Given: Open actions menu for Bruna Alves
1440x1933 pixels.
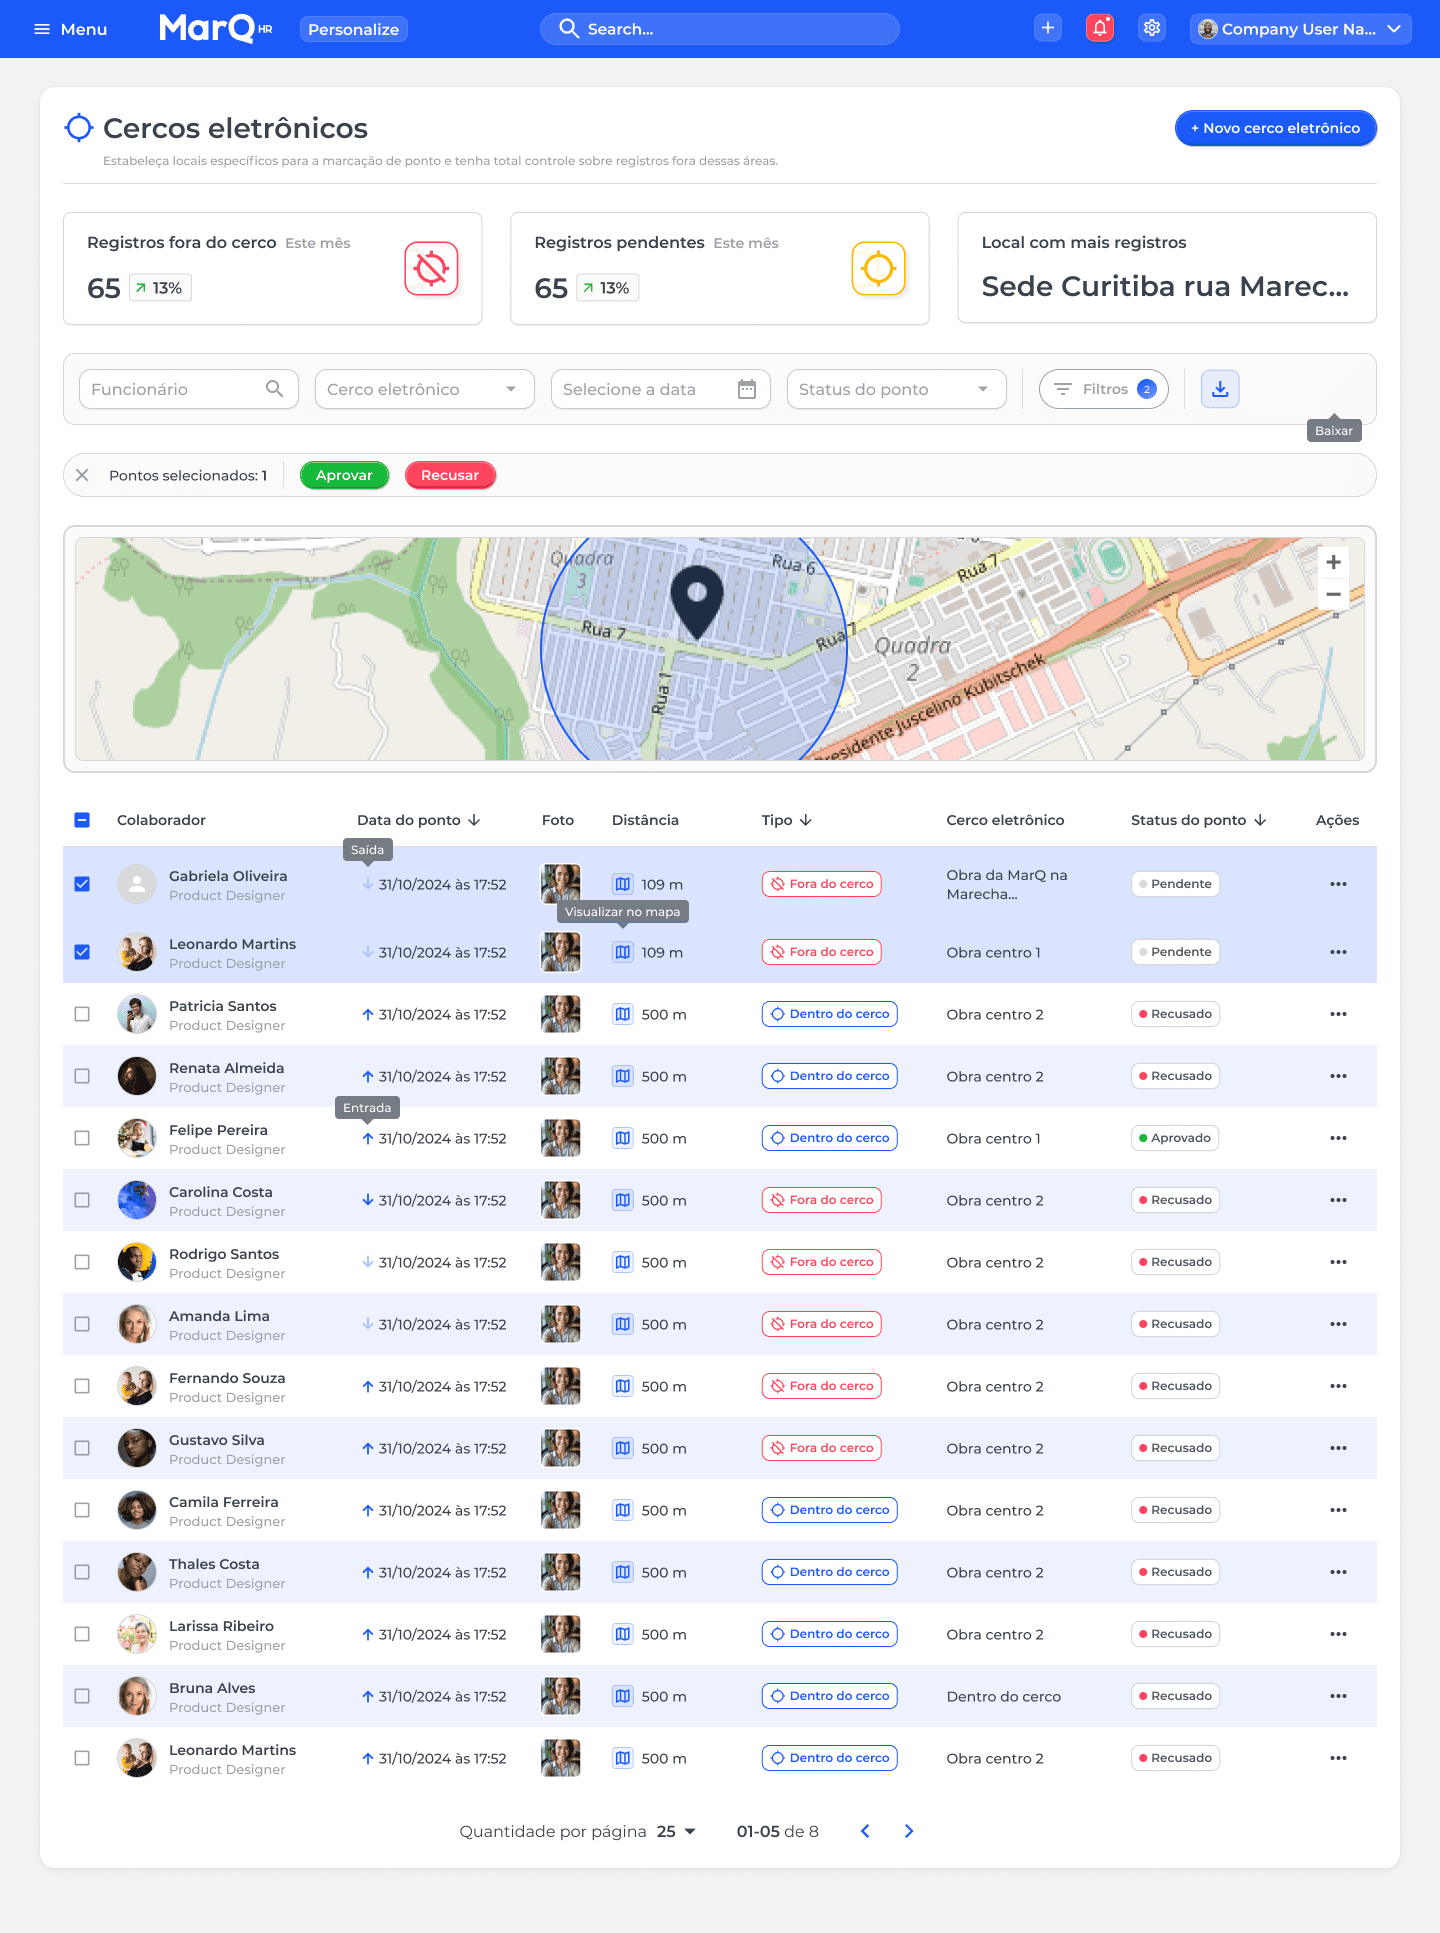Looking at the screenshot, I should click(1338, 1696).
